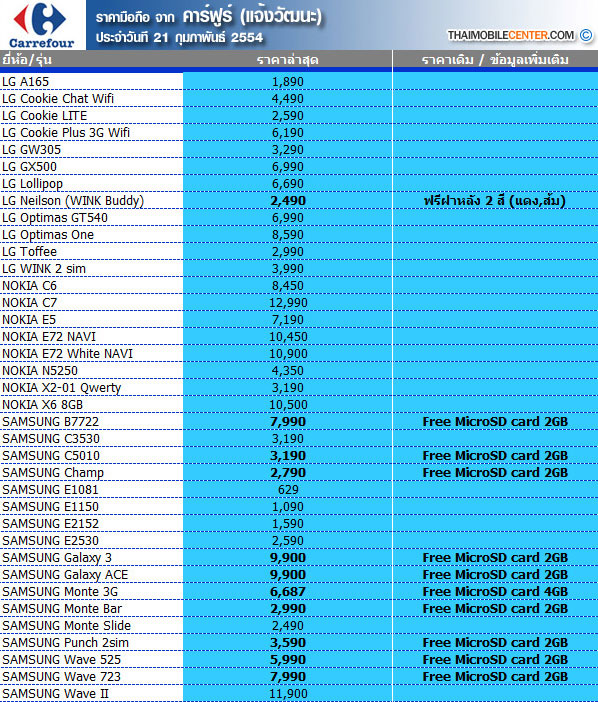Click the 2,490 price for LG Neilson
The height and width of the screenshot is (702, 598).
pyautogui.click(x=288, y=201)
